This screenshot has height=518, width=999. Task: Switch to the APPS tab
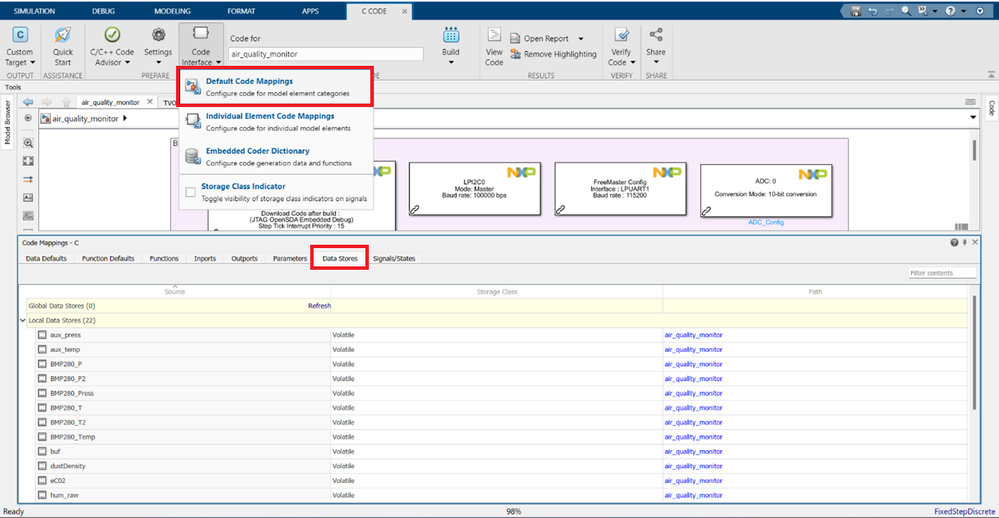click(x=310, y=11)
